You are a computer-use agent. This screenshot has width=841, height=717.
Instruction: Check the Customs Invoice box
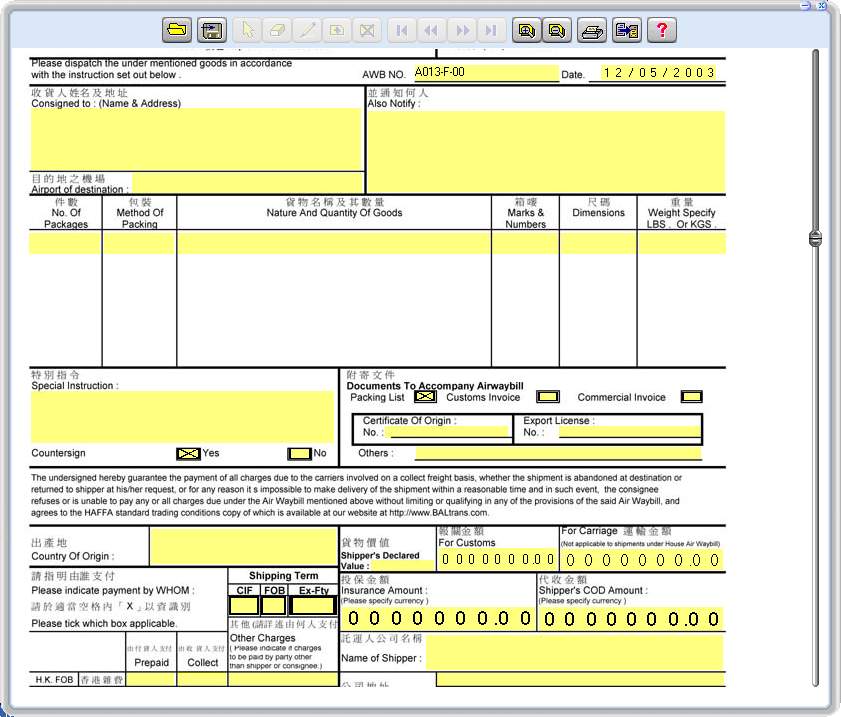[x=547, y=397]
